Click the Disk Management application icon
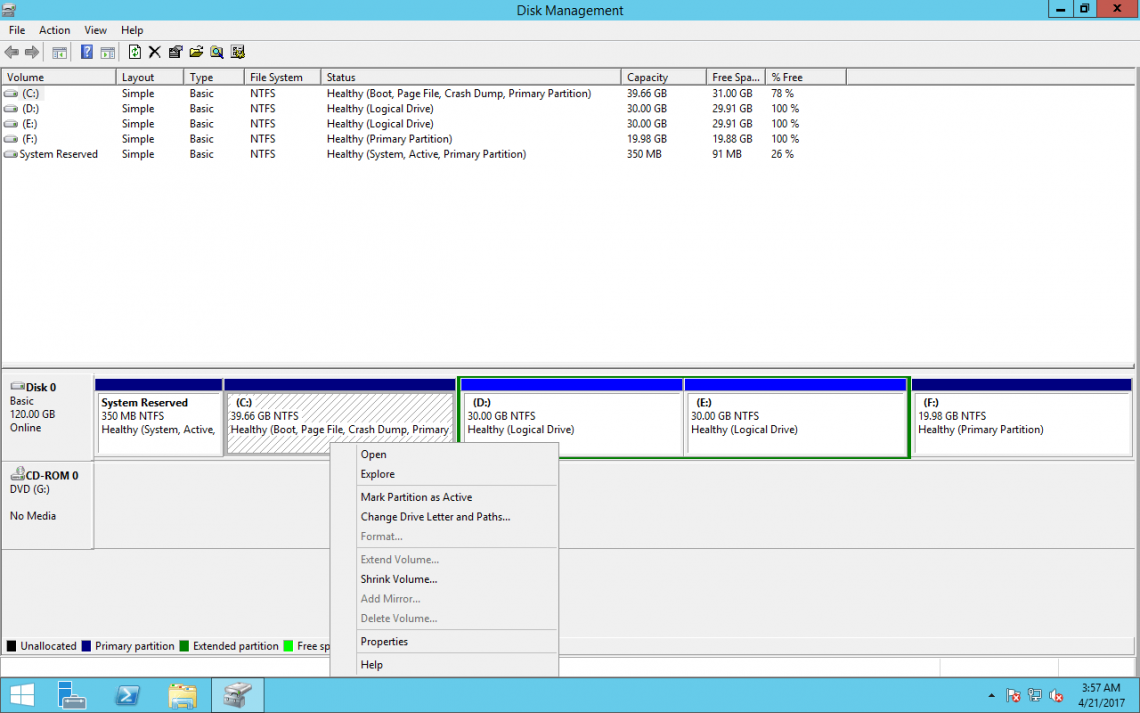Image resolution: width=1140 pixels, height=713 pixels. [x=8, y=9]
